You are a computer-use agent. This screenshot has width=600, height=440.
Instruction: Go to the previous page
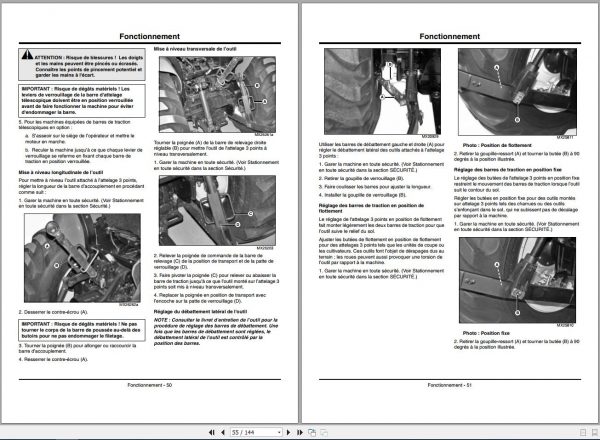point(223,432)
